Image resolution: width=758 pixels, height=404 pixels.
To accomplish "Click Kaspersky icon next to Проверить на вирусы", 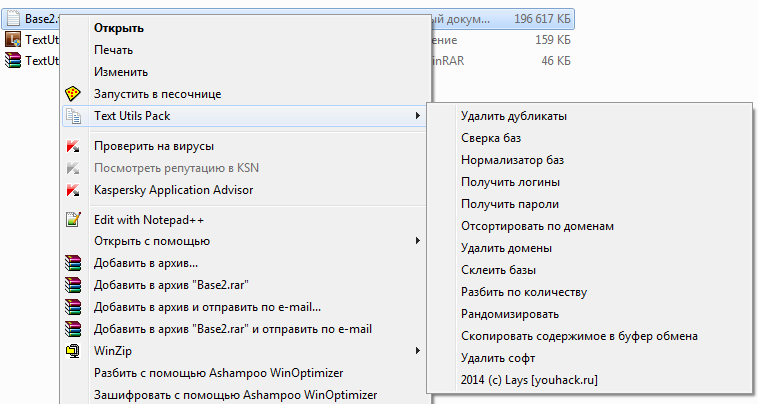I will pyautogui.click(x=72, y=146).
